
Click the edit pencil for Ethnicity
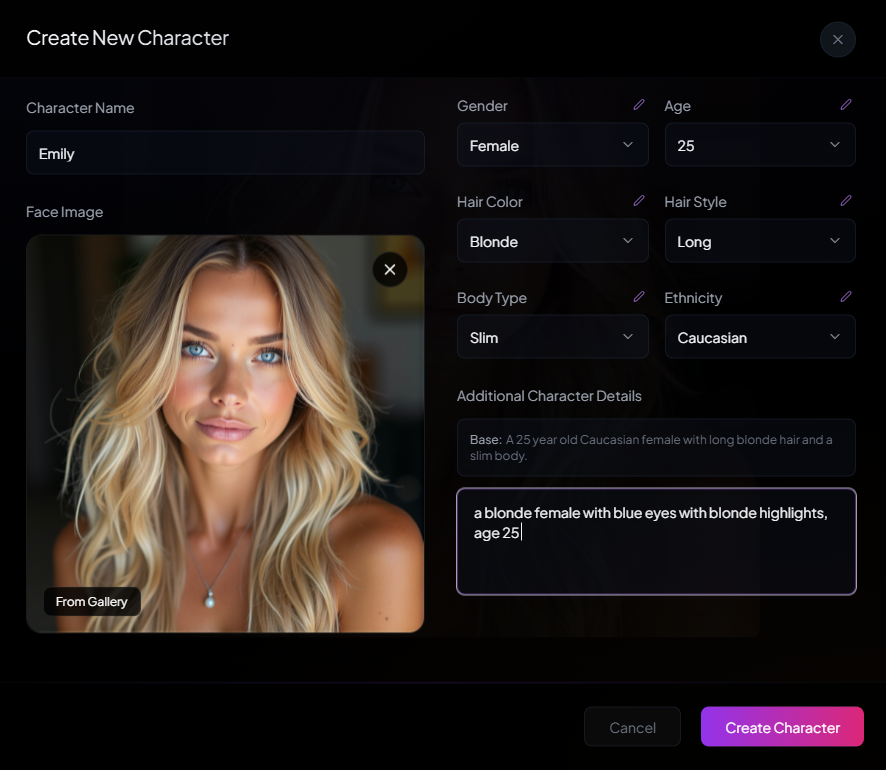coord(846,297)
